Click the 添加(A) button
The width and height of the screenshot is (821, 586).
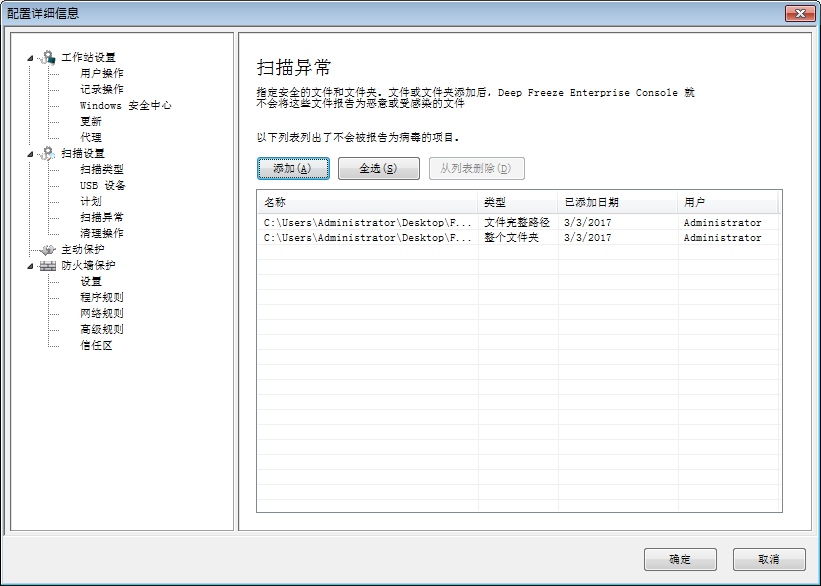tap(293, 168)
